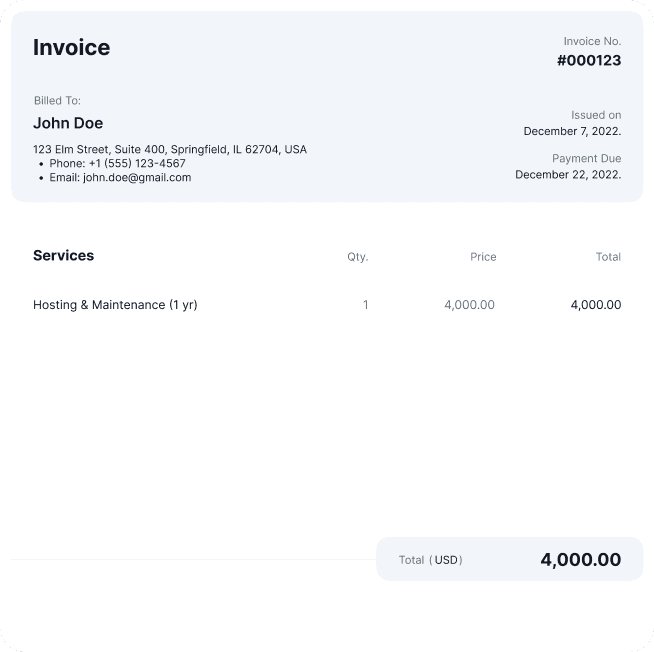The image size is (654, 652).
Task: Select the Hosting & Maintenance (1 yr) item
Action: coord(115,305)
